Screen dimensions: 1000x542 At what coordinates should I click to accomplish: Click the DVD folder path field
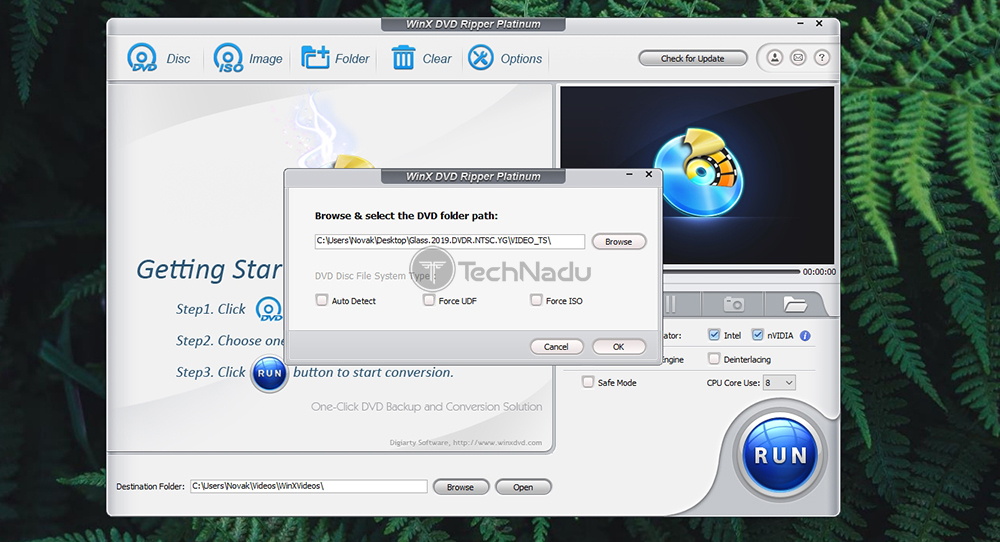(x=450, y=241)
